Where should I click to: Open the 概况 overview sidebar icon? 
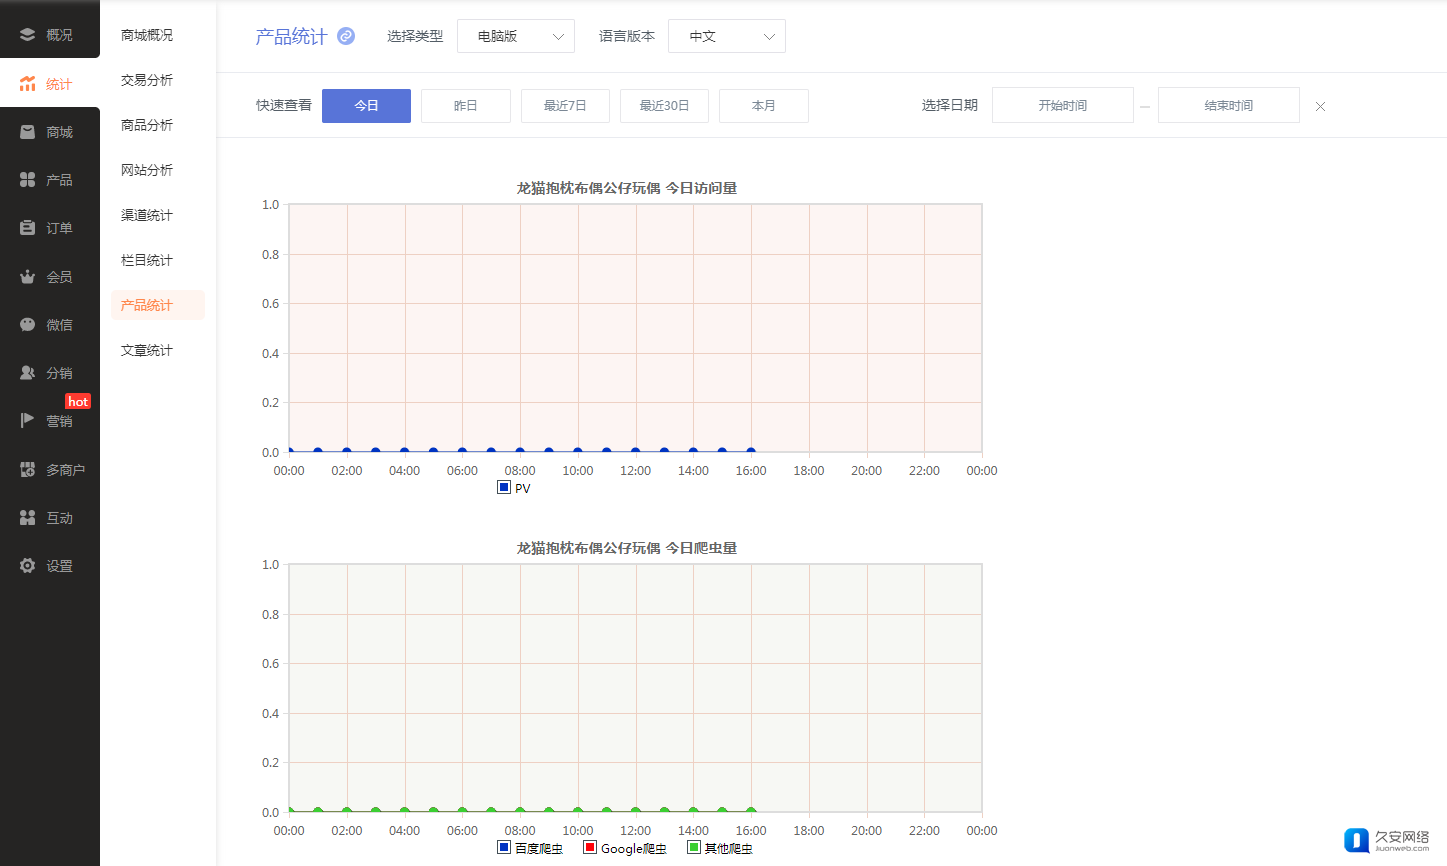click(28, 35)
